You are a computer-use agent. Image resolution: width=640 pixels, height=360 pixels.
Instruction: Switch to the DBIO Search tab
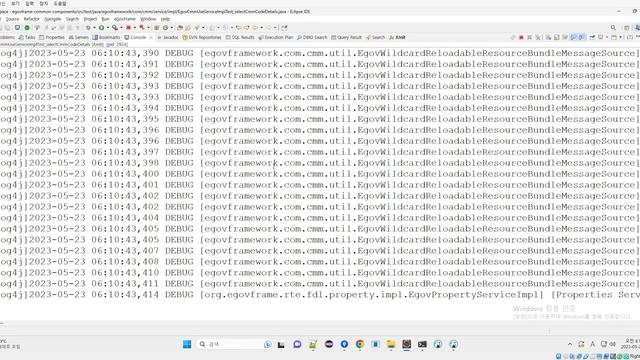pyautogui.click(x=312, y=37)
